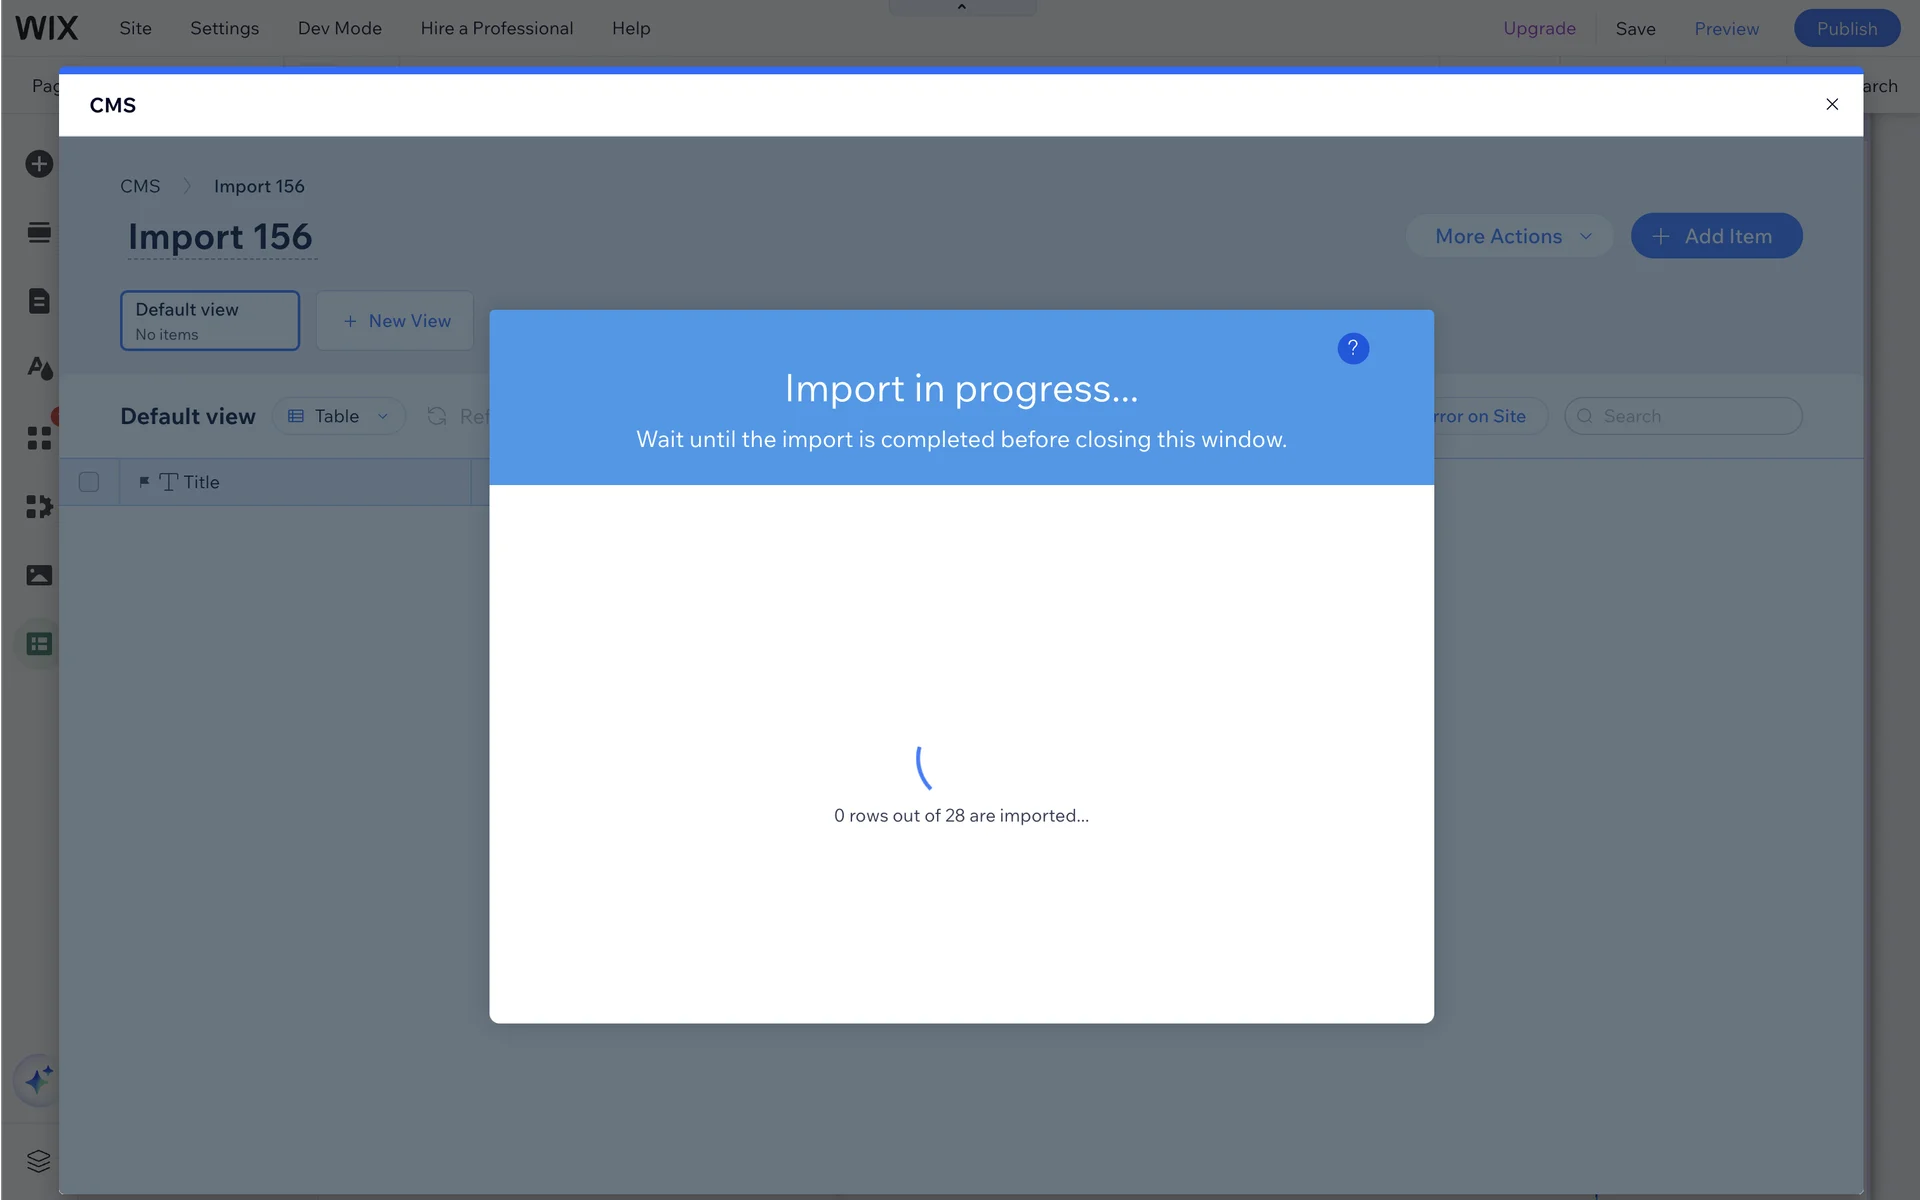
Task: Open the Dev Mode menu
Action: click(339, 28)
